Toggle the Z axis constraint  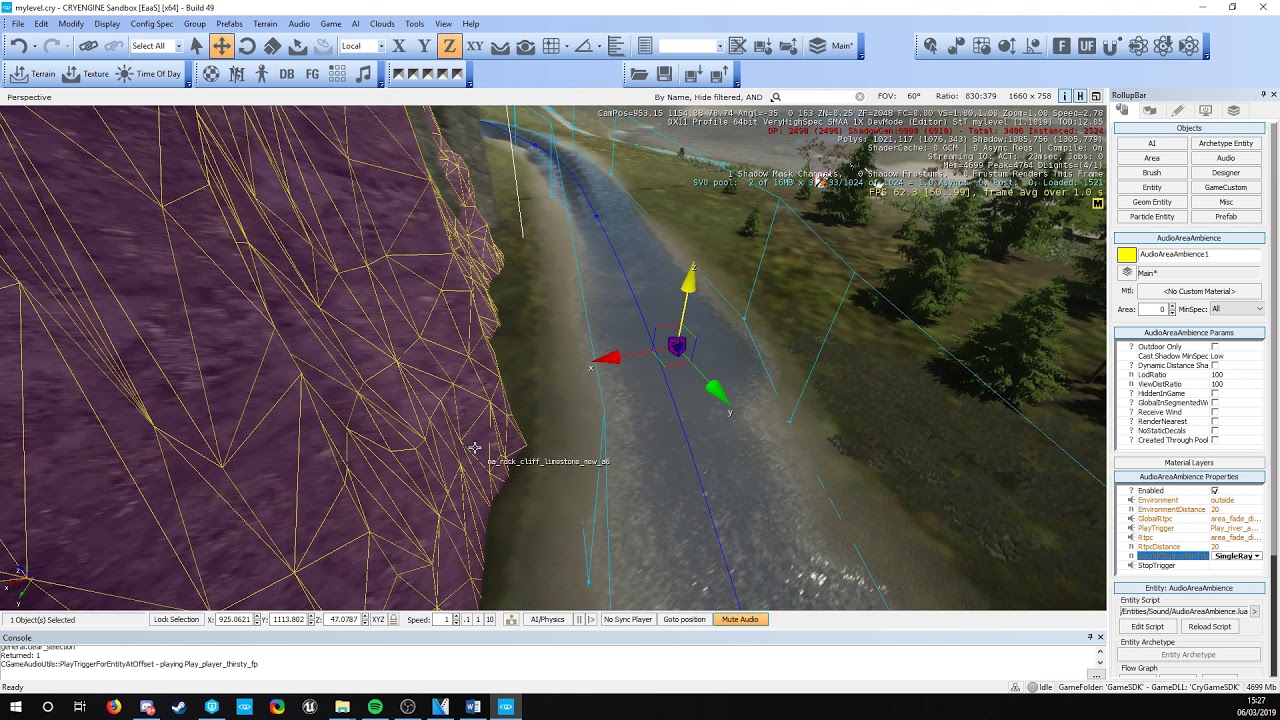449,45
